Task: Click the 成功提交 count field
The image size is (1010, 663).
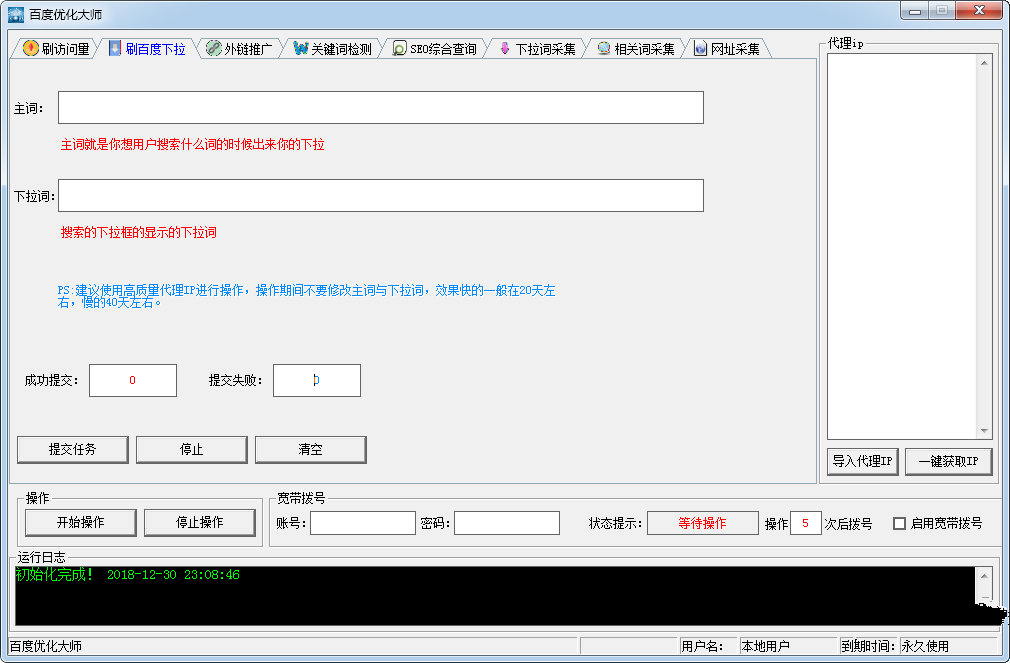Action: point(133,380)
